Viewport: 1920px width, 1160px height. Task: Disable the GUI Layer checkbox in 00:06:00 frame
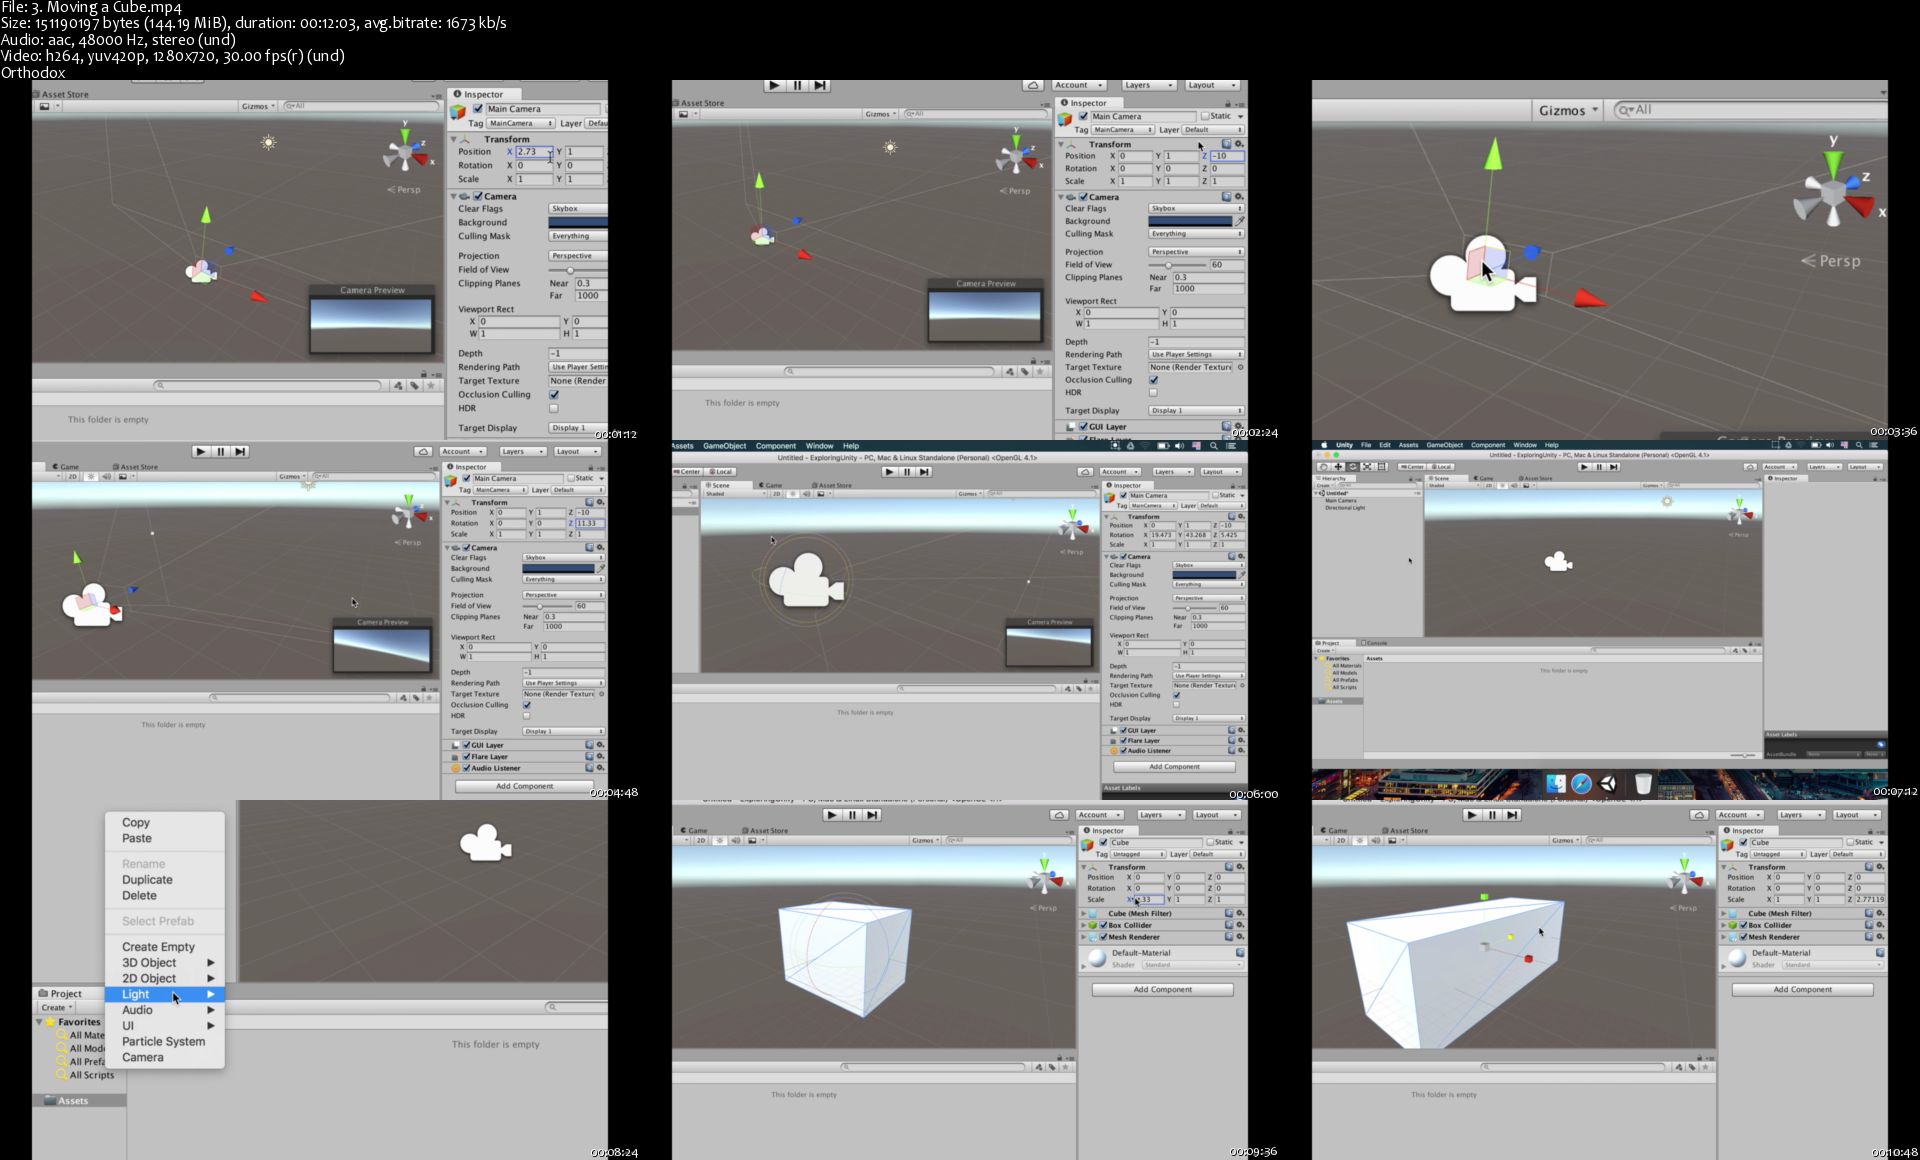pyautogui.click(x=1123, y=730)
